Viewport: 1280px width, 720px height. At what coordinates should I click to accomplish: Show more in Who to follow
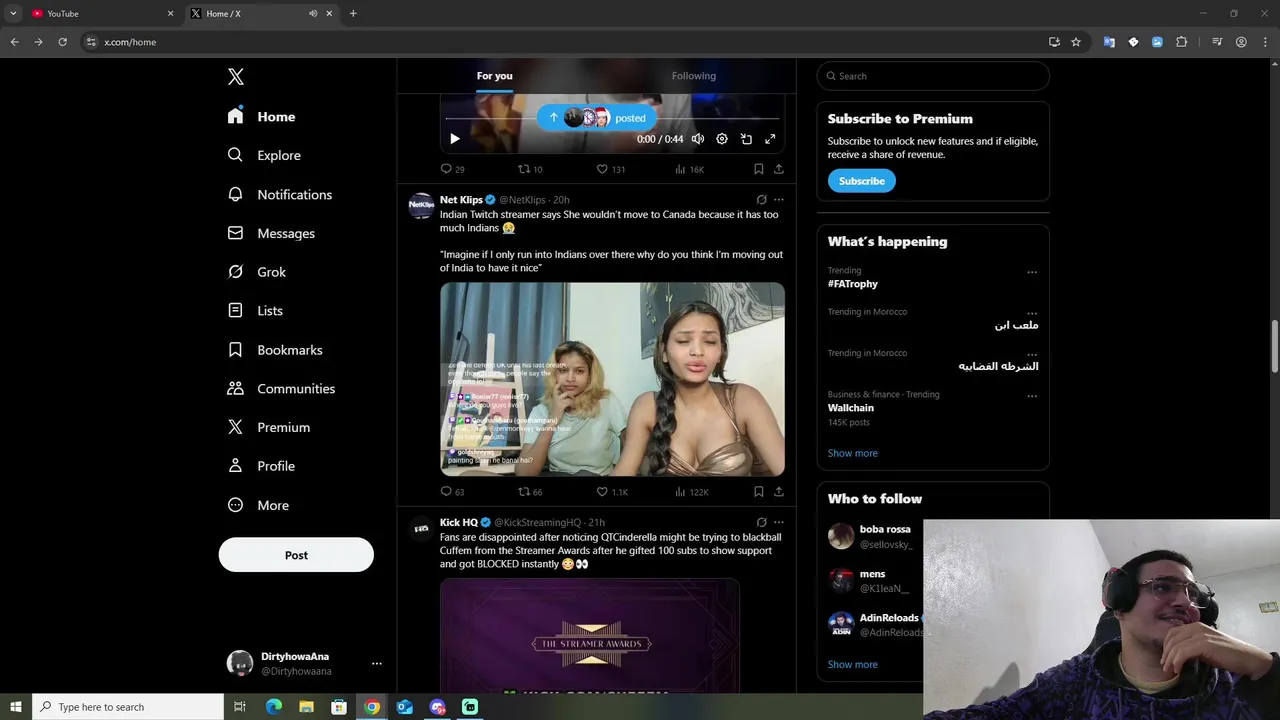[x=853, y=664]
